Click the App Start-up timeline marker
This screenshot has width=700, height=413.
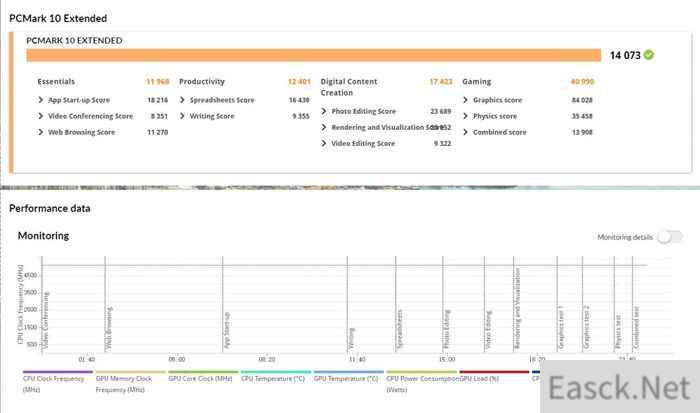pos(227,330)
